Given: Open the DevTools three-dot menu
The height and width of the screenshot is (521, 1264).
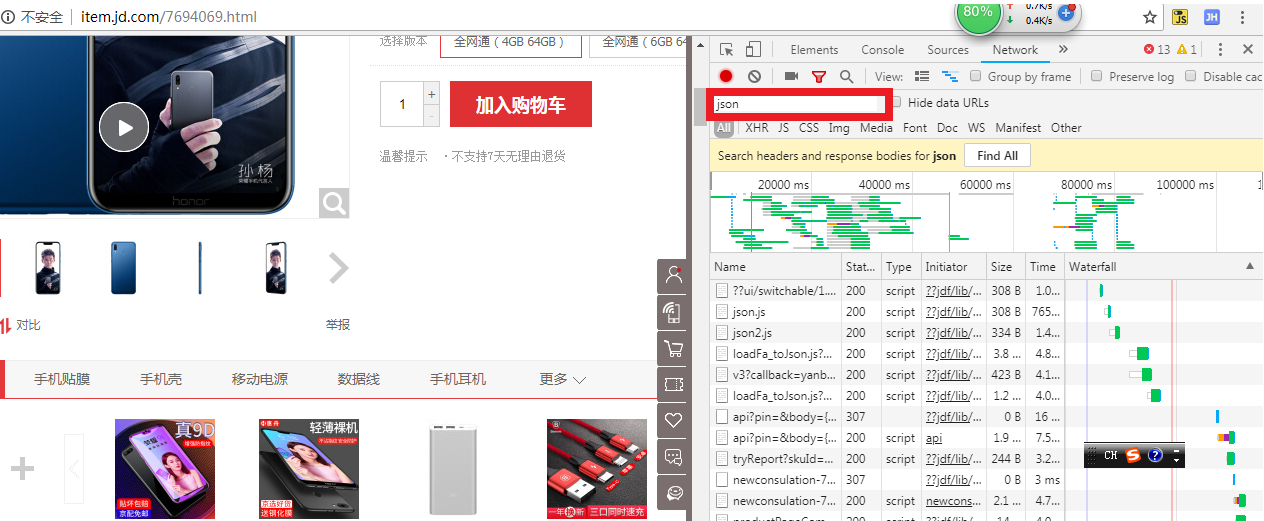Looking at the screenshot, I should pyautogui.click(x=1221, y=49).
